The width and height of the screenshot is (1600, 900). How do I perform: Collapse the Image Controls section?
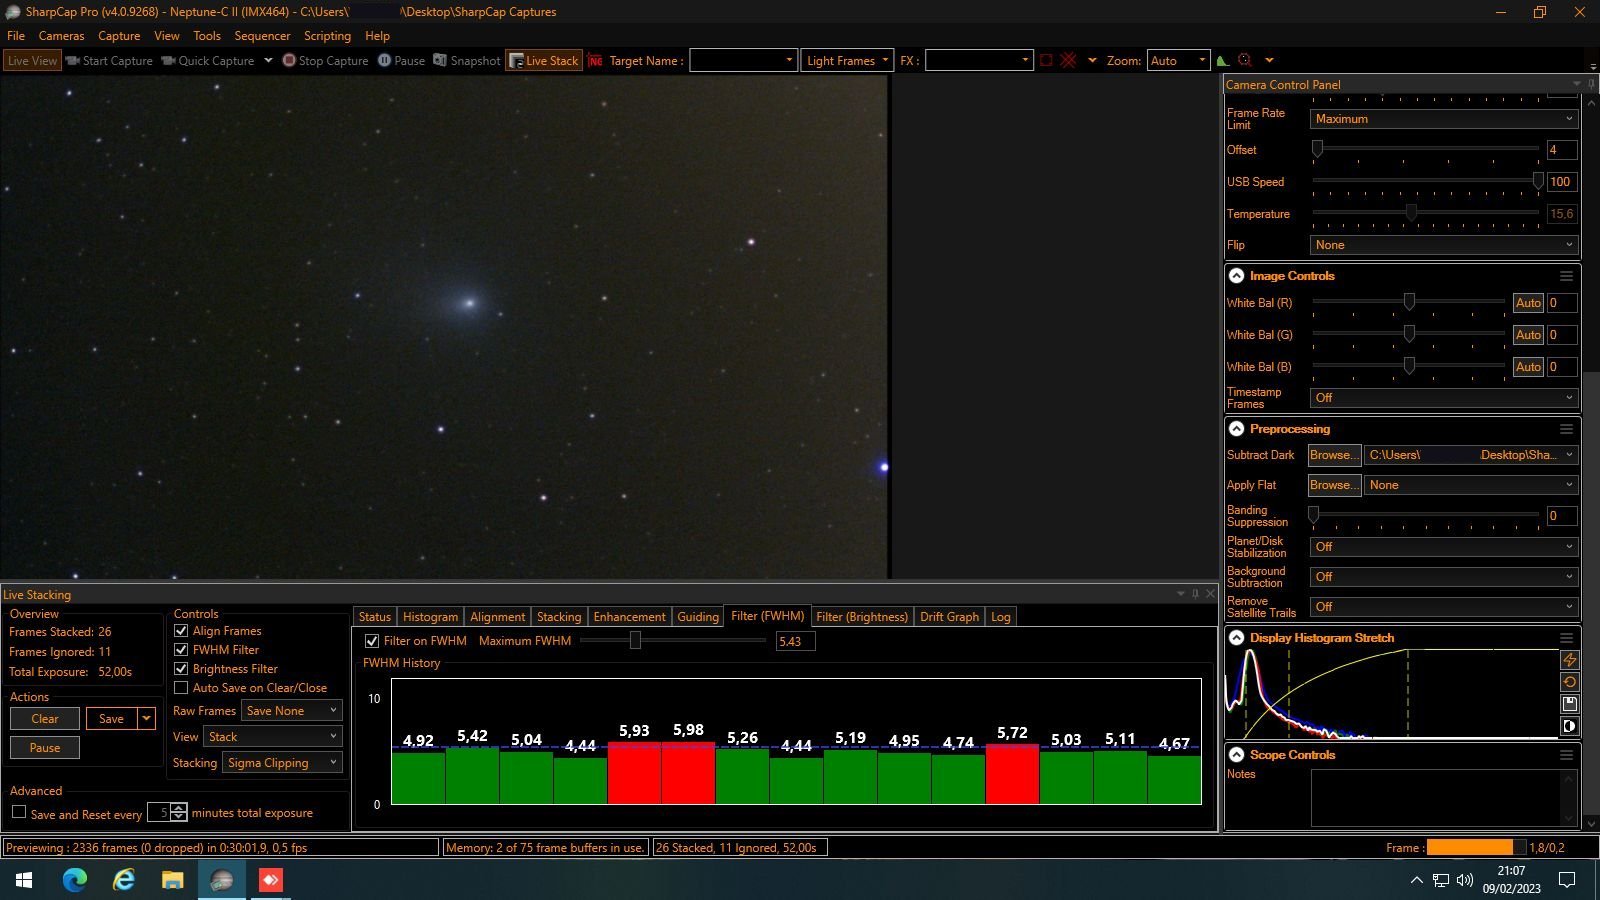pos(1237,276)
